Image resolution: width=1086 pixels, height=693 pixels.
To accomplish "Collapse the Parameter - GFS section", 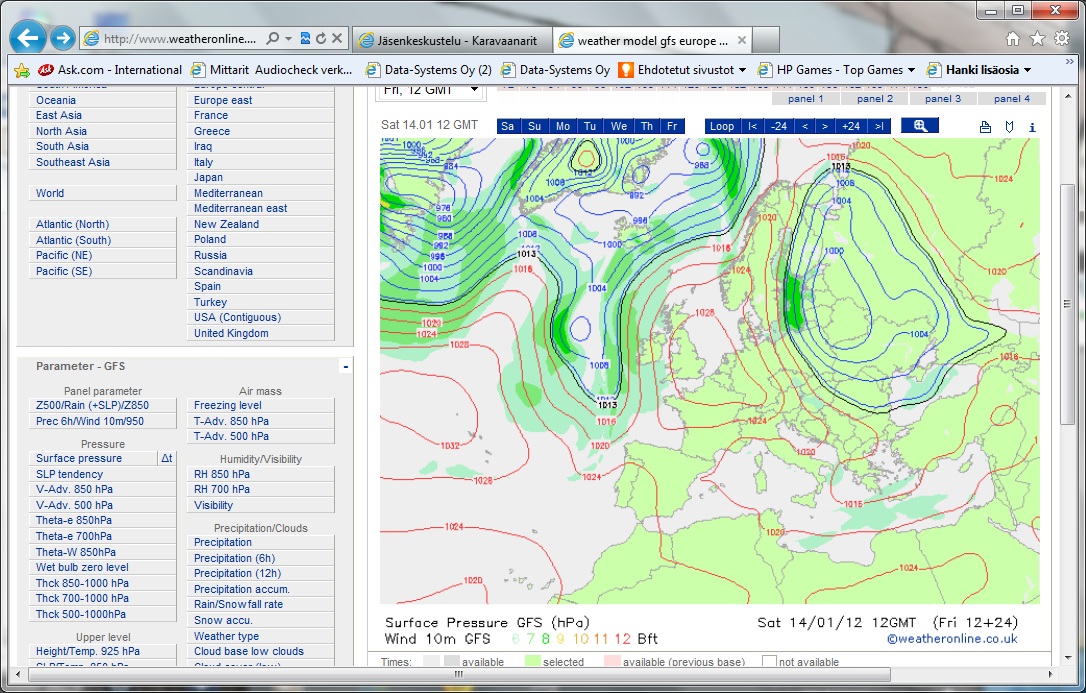I will click(346, 367).
